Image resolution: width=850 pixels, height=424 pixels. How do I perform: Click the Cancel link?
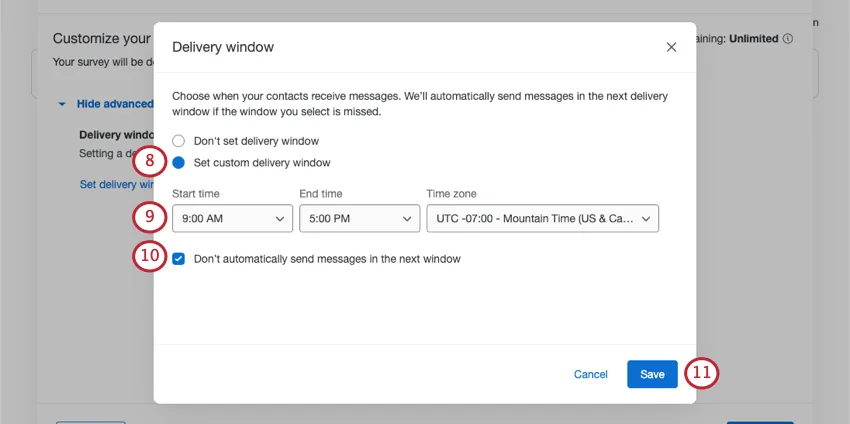click(590, 374)
